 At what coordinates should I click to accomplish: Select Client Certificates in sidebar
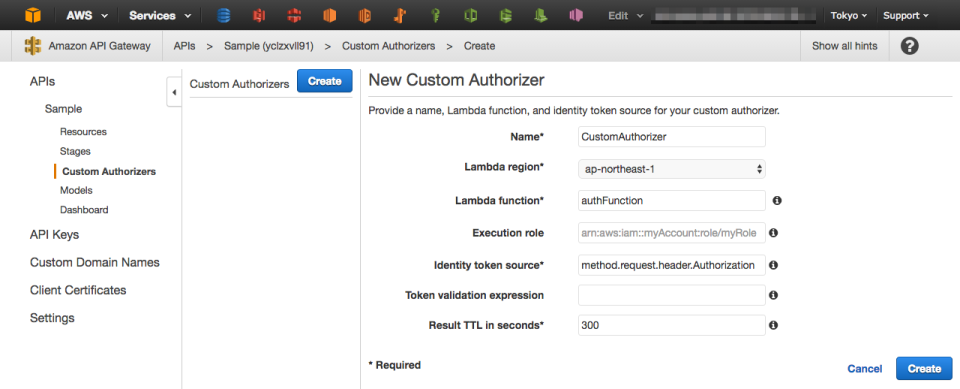click(x=78, y=290)
